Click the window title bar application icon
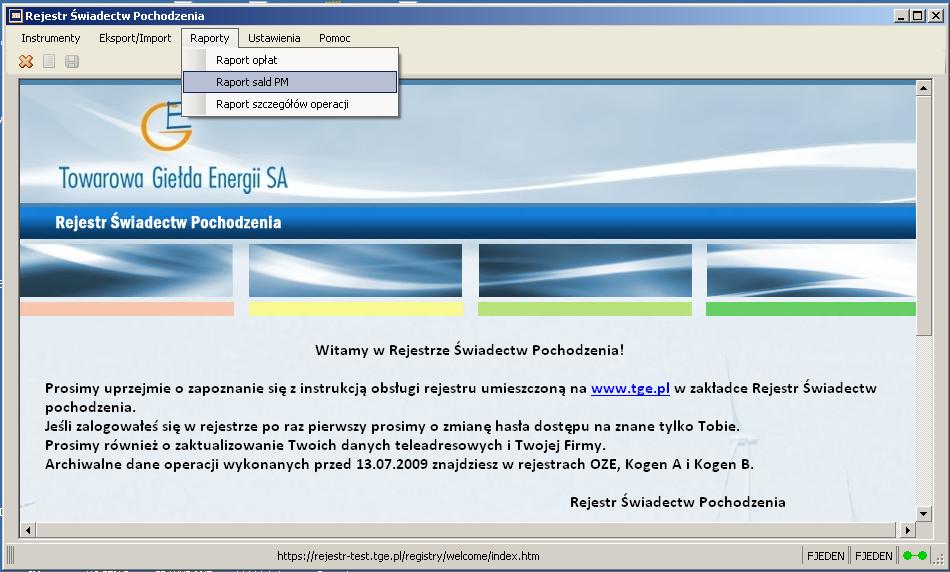This screenshot has height=572, width=950. pyautogui.click(x=16, y=16)
